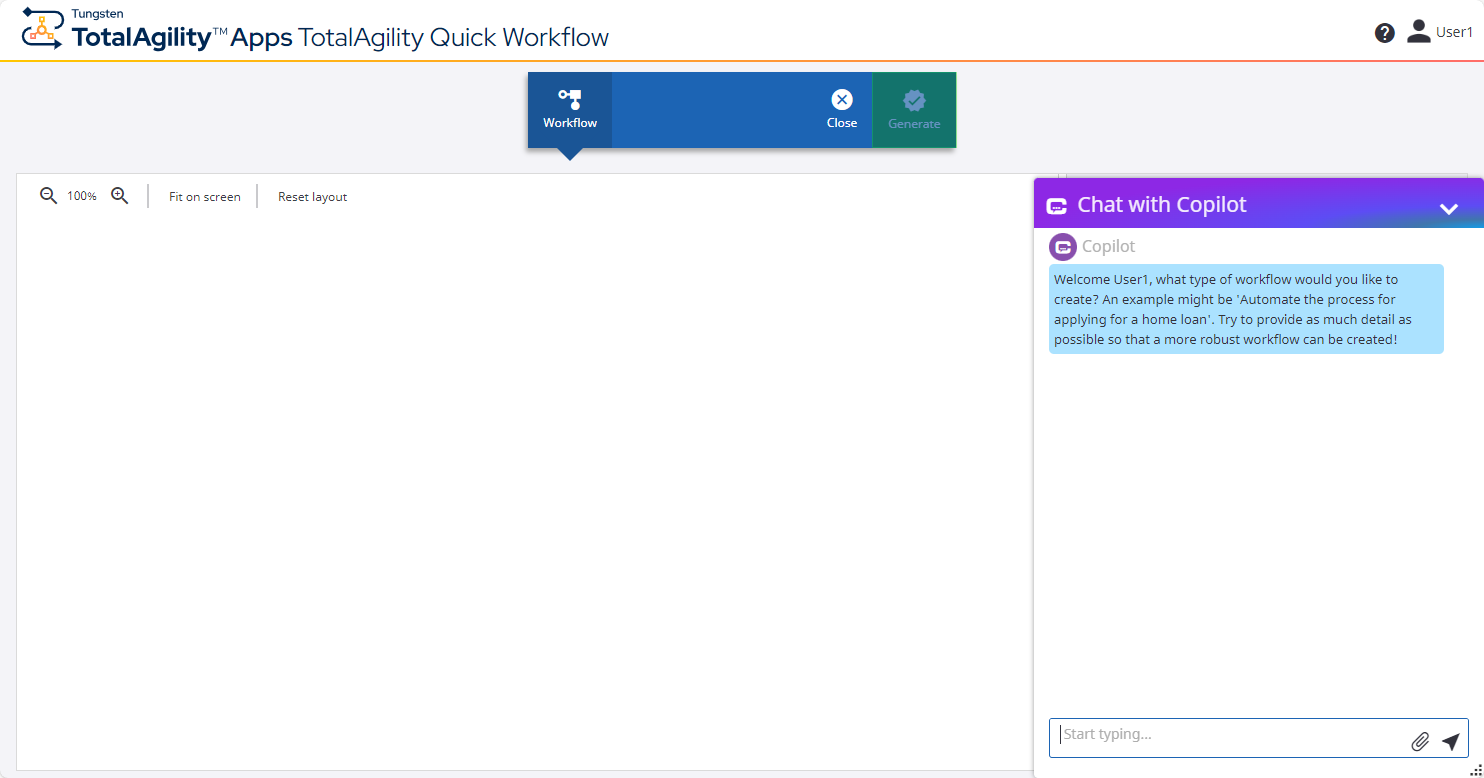Collapse the Chat with Copilot panel
The height and width of the screenshot is (778, 1484).
(1448, 208)
